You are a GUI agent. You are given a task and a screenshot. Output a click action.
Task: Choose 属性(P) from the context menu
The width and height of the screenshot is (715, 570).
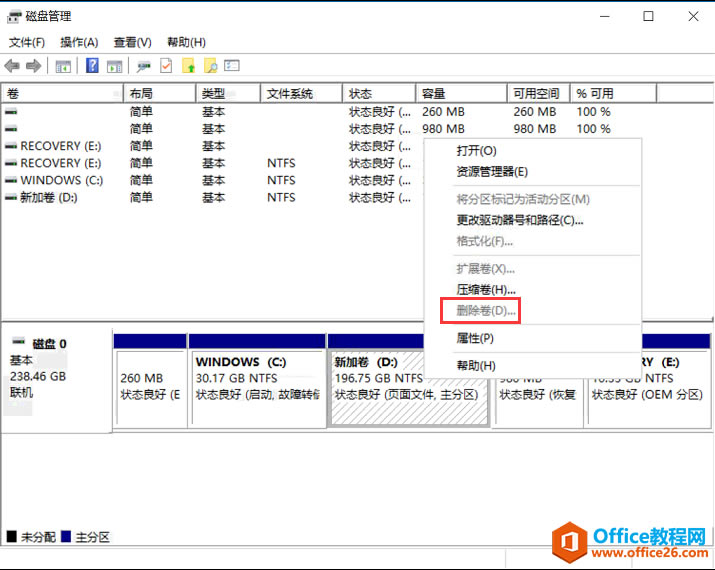click(x=475, y=338)
